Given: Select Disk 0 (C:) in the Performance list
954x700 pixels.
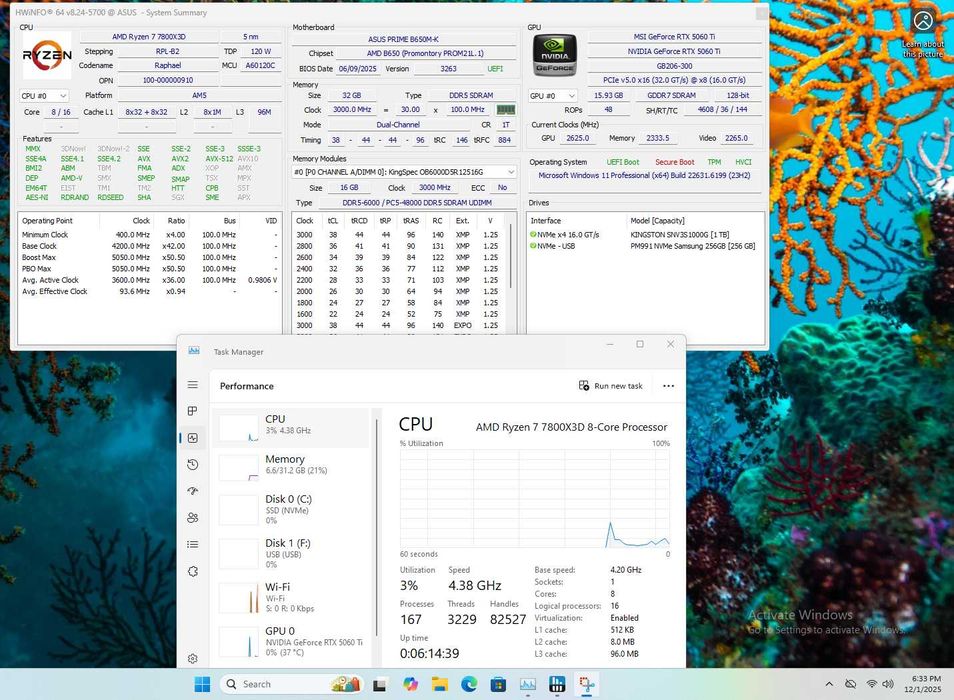Looking at the screenshot, I should tap(291, 510).
